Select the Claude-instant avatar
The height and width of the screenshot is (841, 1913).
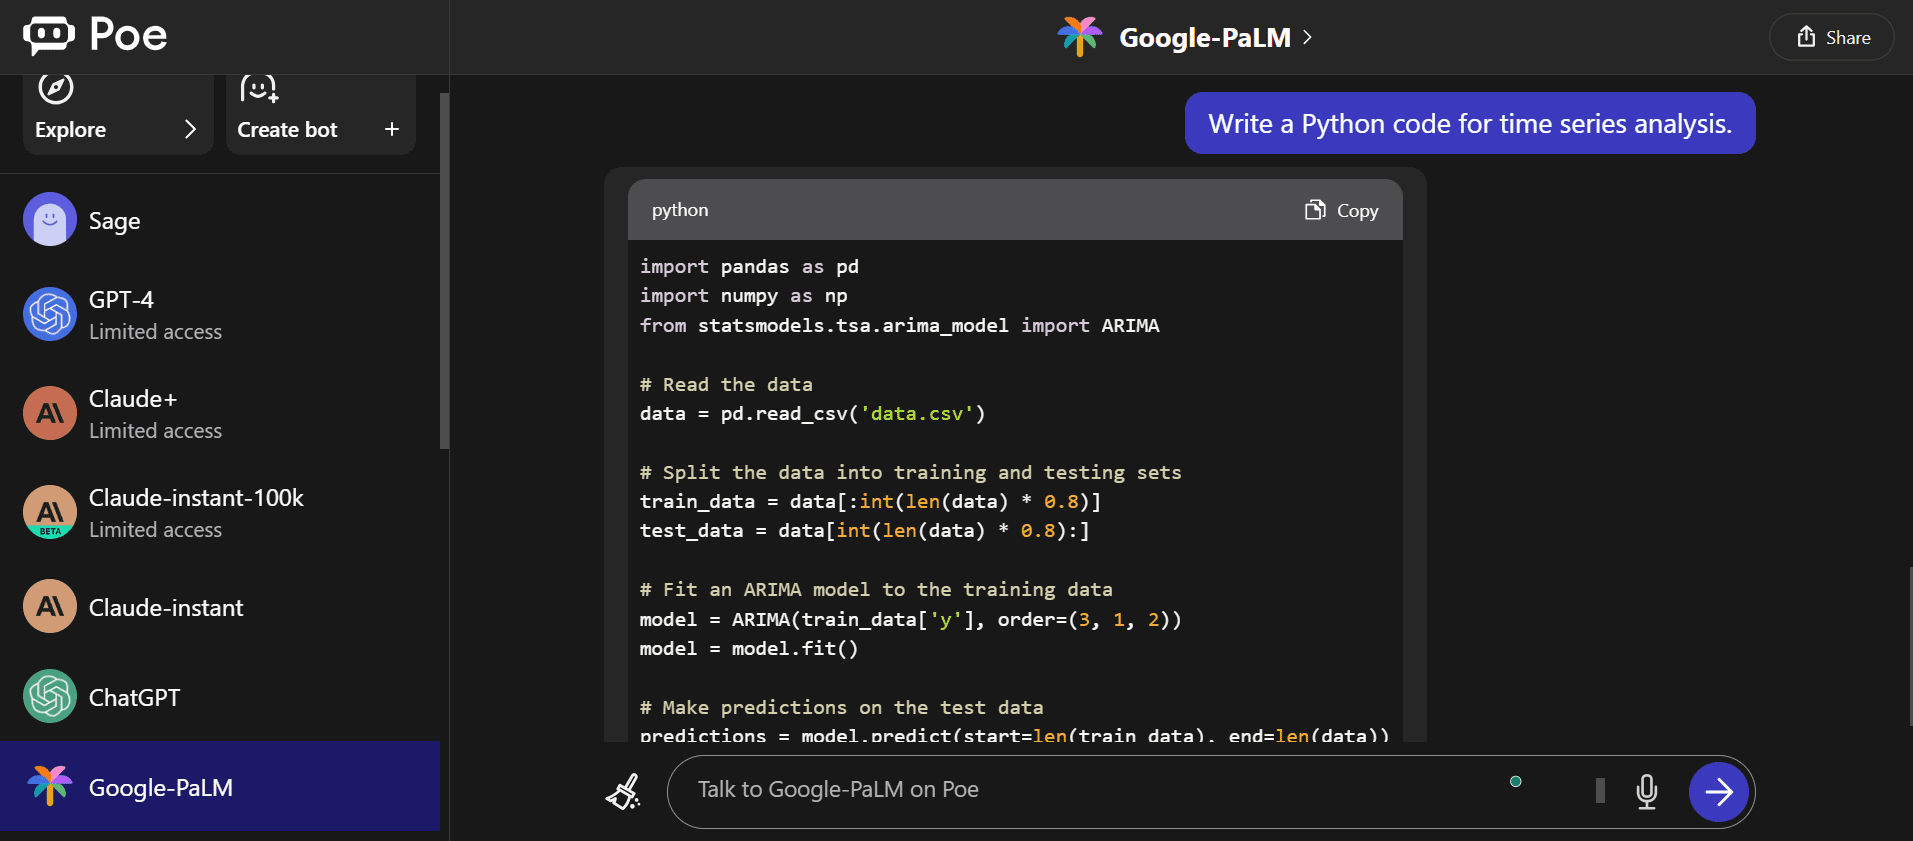(50, 606)
